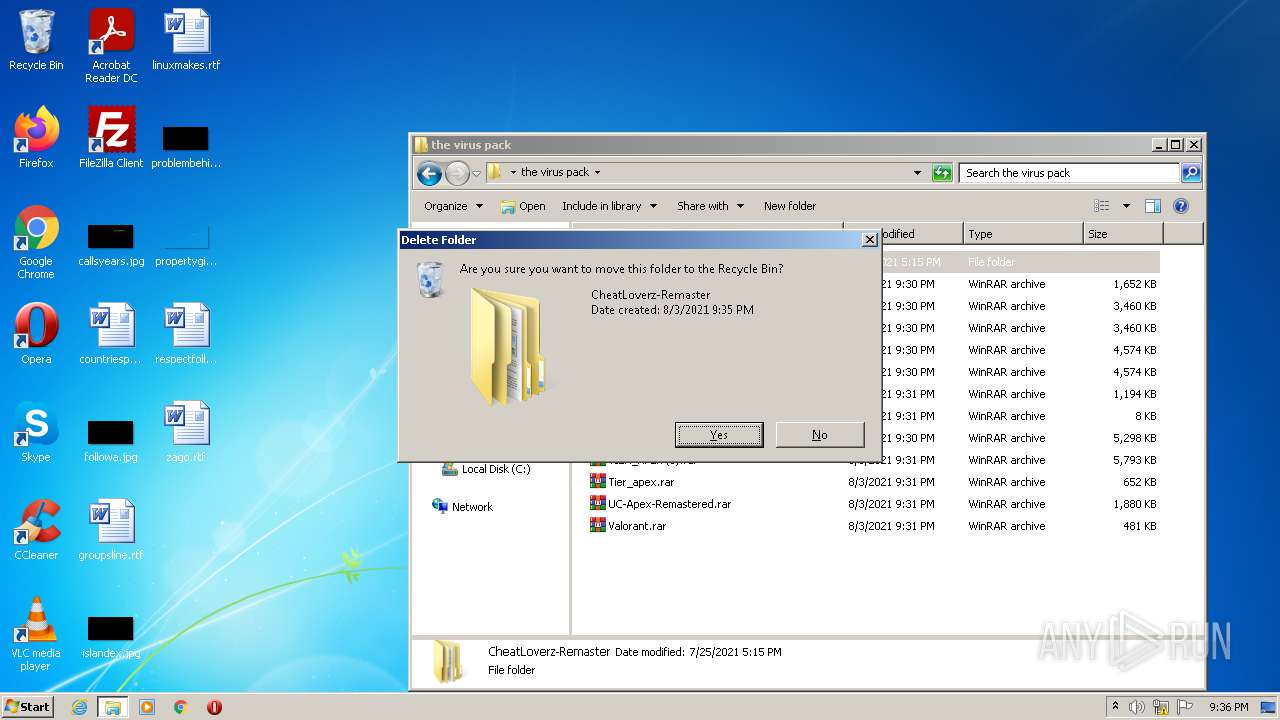Open Opera from the taskbar
Screen dimensions: 1280x720
(x=214, y=707)
